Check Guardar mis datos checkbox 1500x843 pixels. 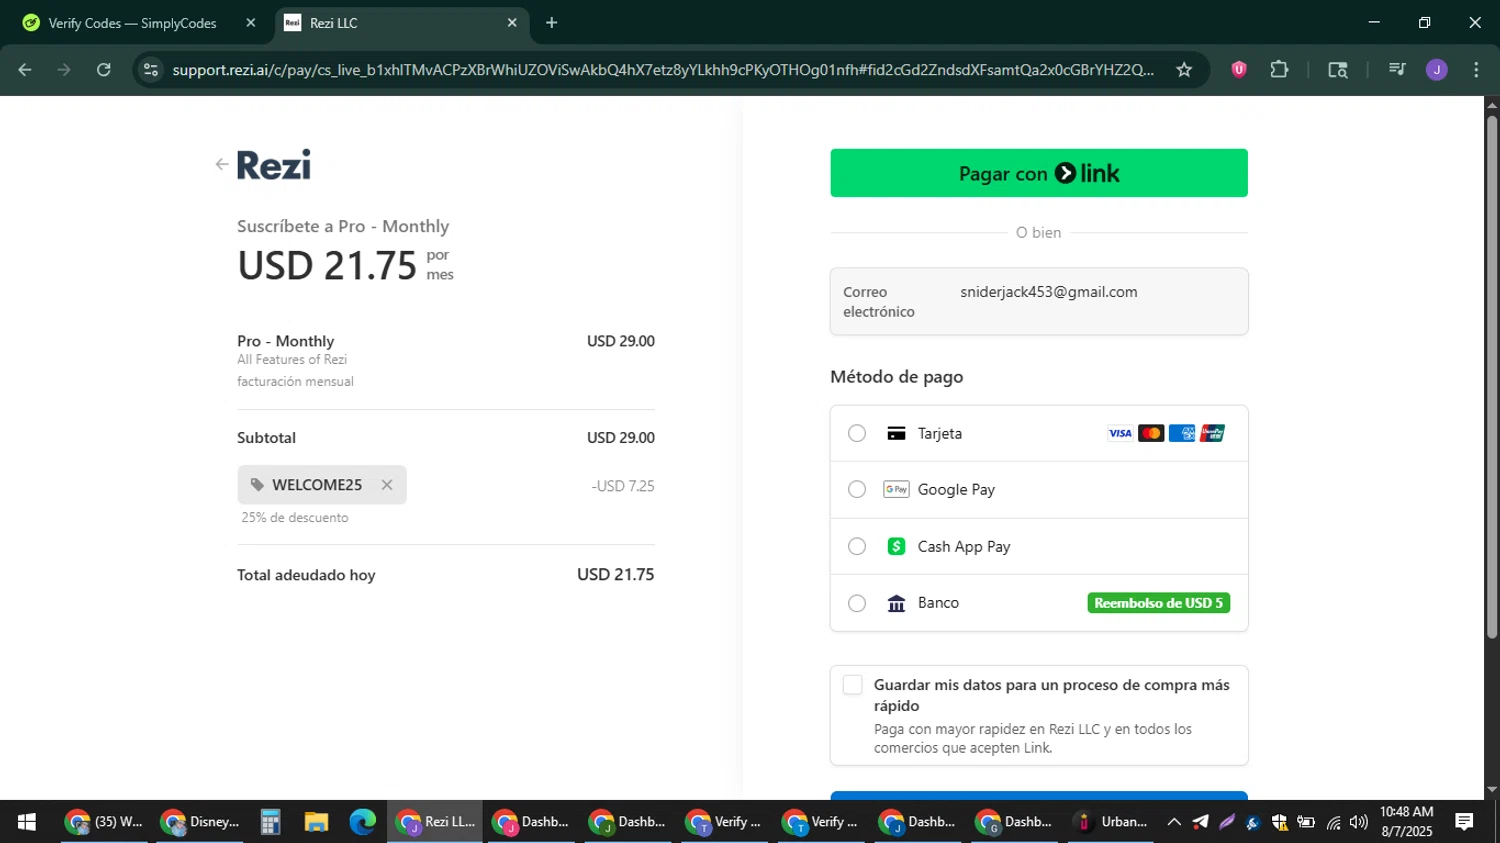(x=852, y=685)
